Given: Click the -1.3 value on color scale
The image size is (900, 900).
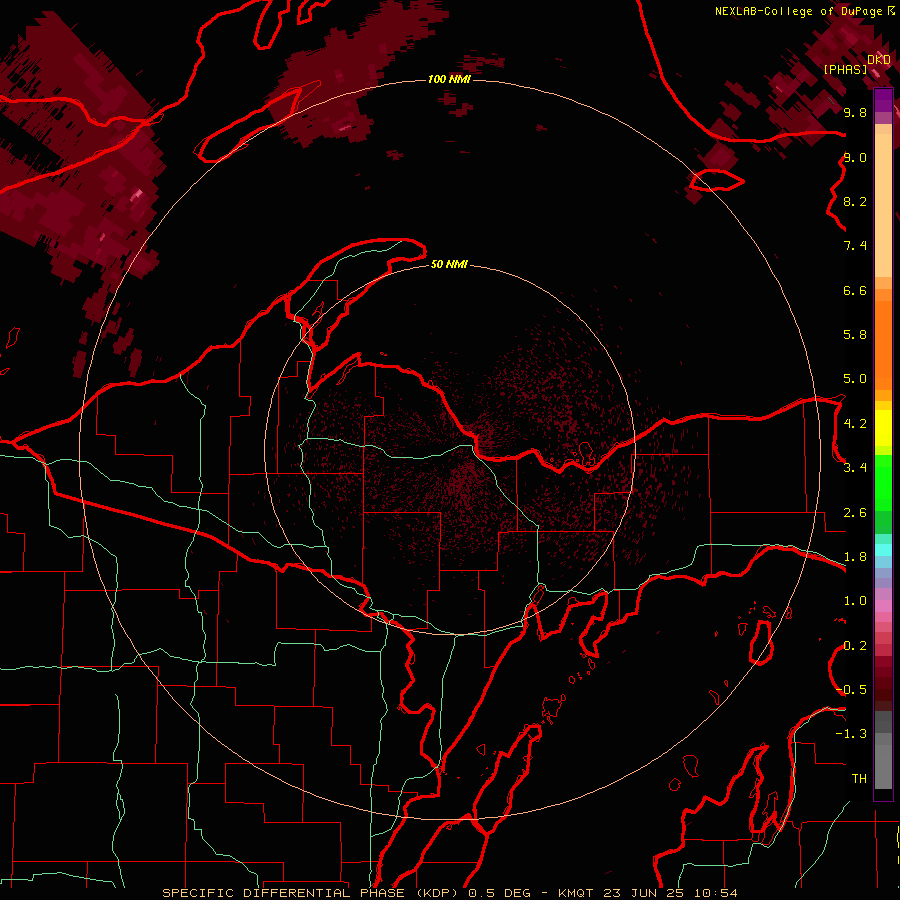Looking at the screenshot, I should 852,734.
